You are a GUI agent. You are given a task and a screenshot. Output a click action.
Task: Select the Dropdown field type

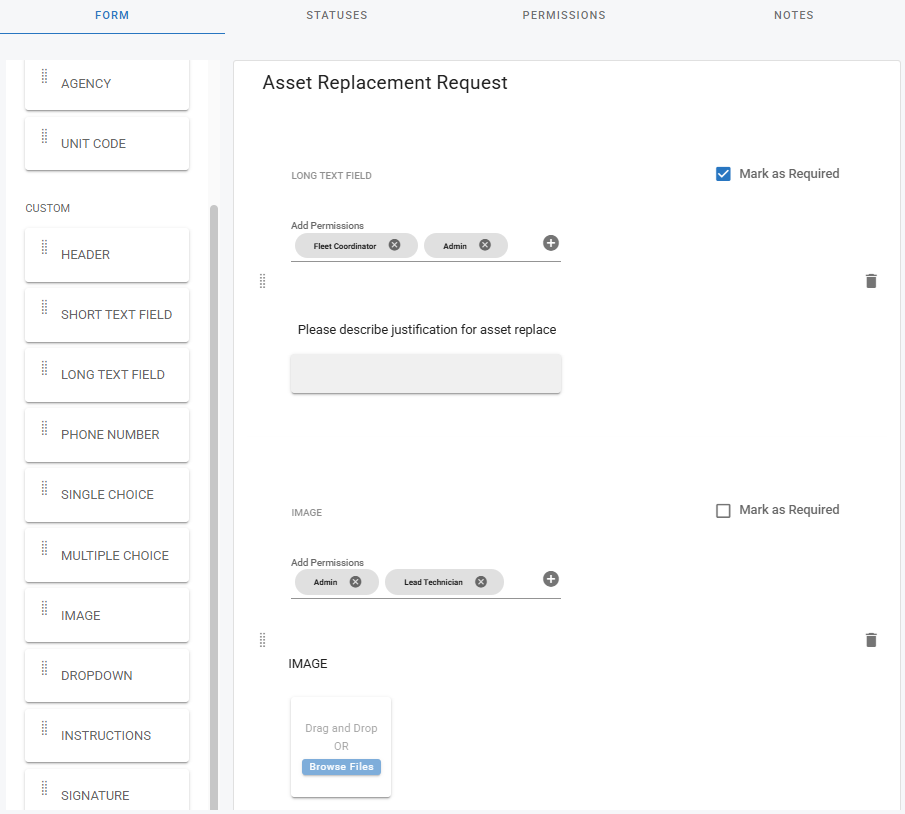tap(107, 675)
